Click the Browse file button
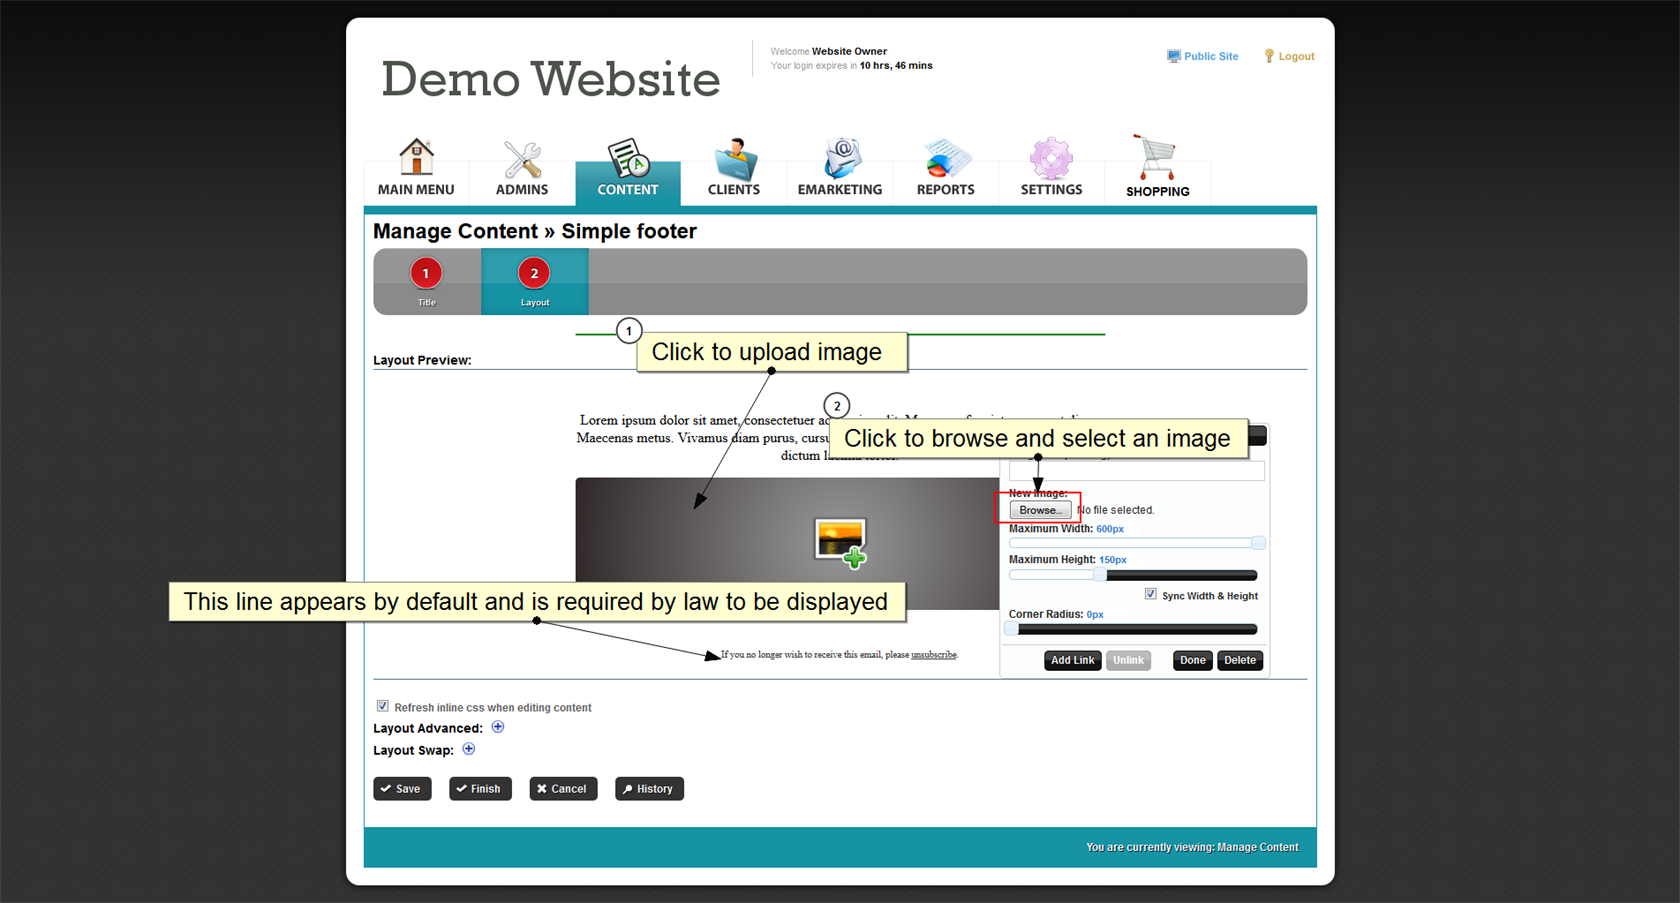Image resolution: width=1680 pixels, height=903 pixels. click(x=1040, y=510)
